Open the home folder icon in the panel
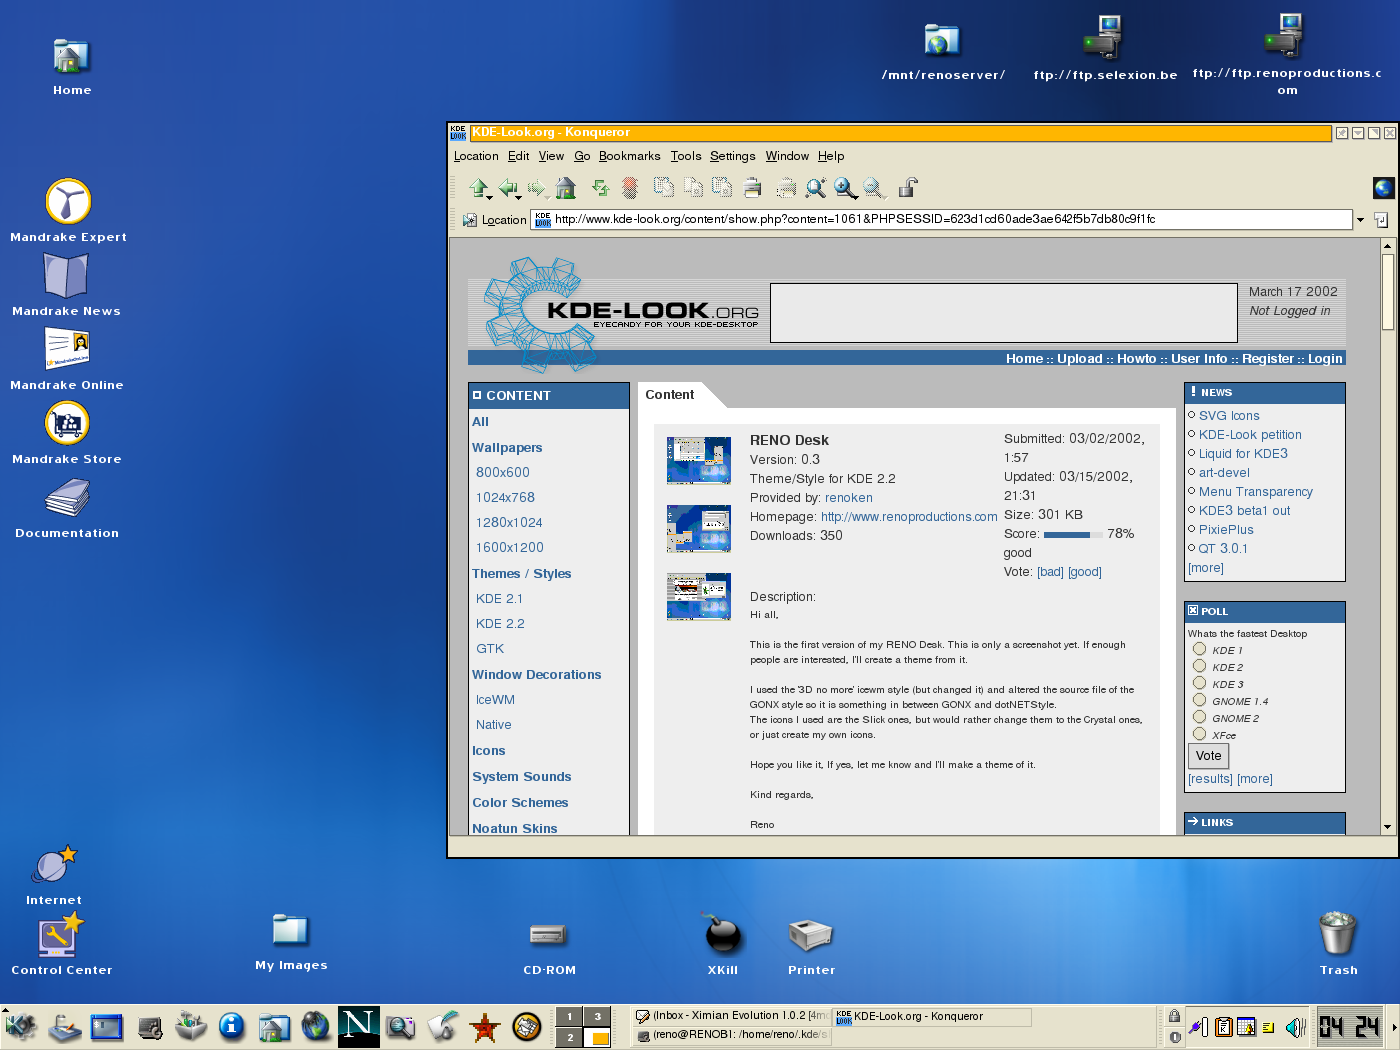Screen dimensions: 1400x1050 click(274, 1027)
